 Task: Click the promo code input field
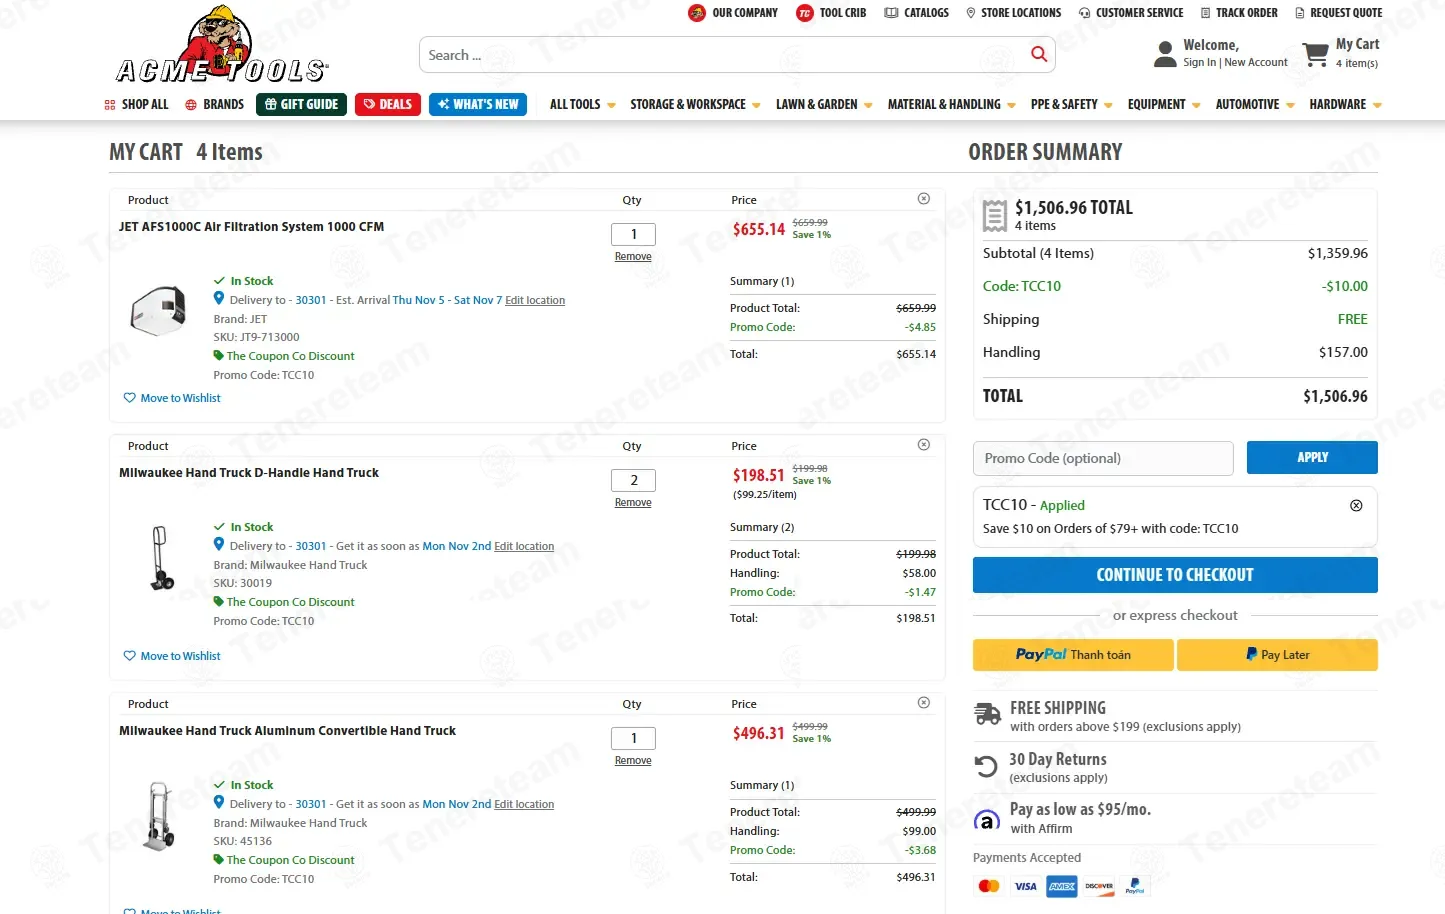click(x=1103, y=458)
